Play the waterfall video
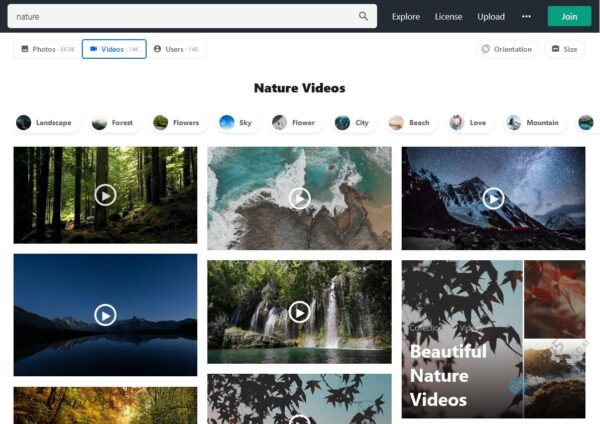Viewport: 600px width, 424px height. tap(299, 312)
